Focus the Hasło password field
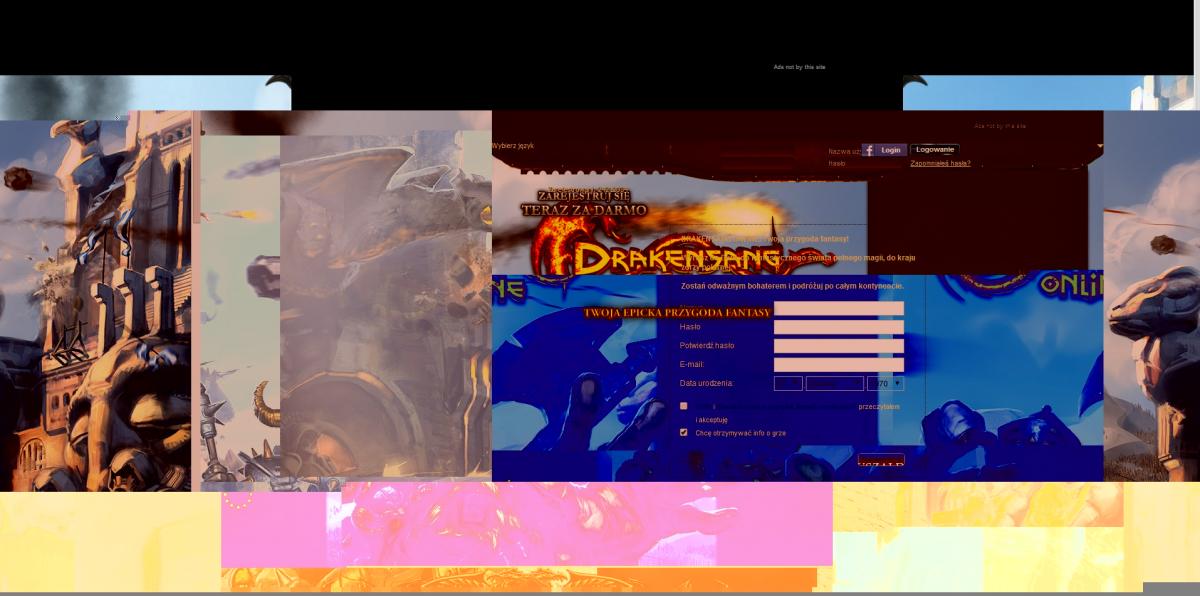 [x=839, y=327]
